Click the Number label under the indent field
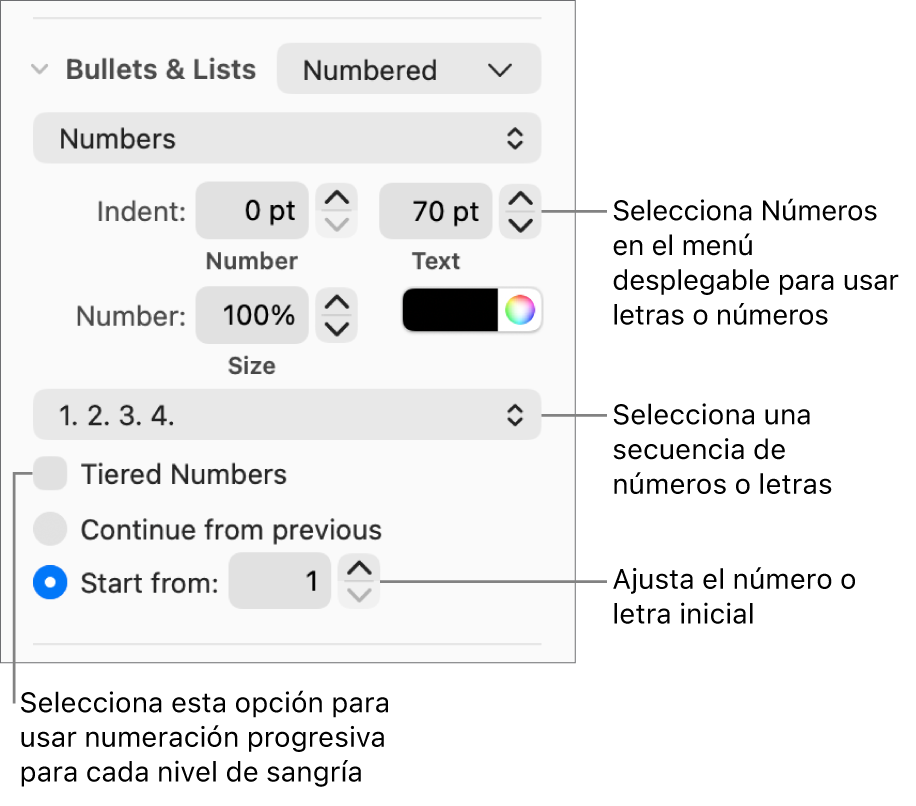This screenshot has height=806, width=916. point(251,261)
